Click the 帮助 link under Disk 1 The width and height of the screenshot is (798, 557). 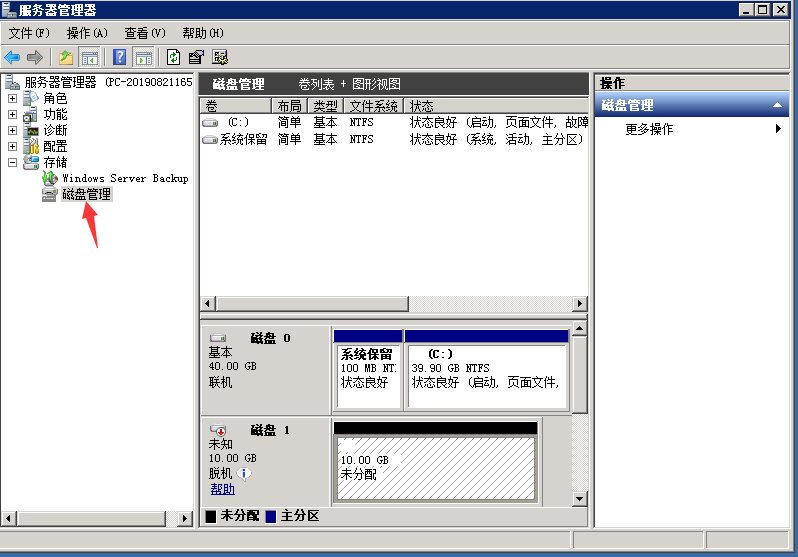tap(222, 489)
